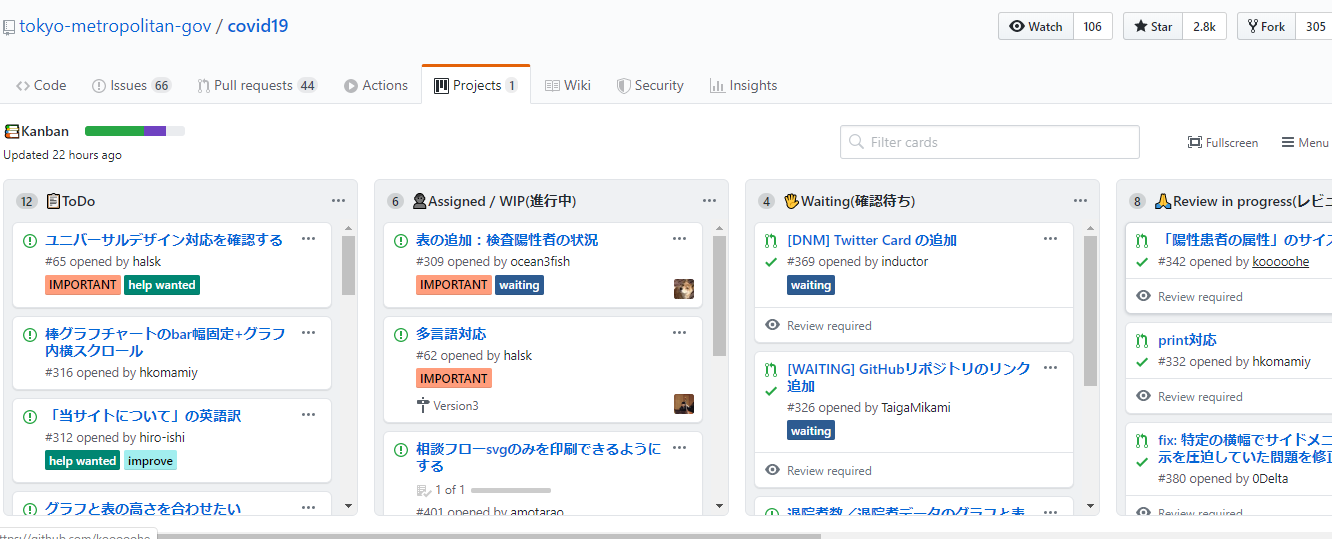Open pull request [WAITING] GitHubリポジトリのリンク追加

[x=908, y=377]
